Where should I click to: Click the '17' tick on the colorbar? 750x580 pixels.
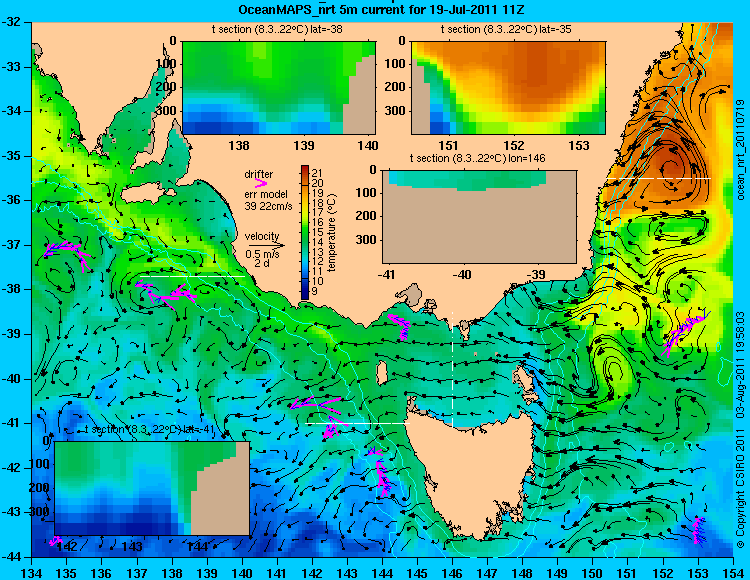click(x=317, y=214)
